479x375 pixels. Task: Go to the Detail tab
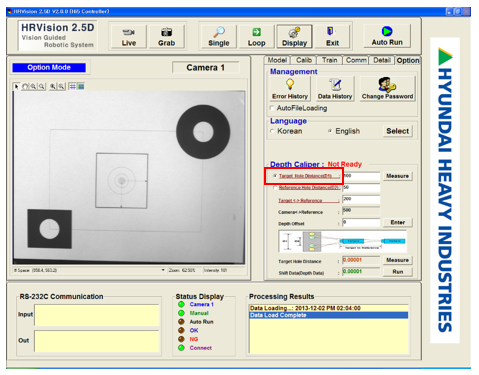point(382,60)
